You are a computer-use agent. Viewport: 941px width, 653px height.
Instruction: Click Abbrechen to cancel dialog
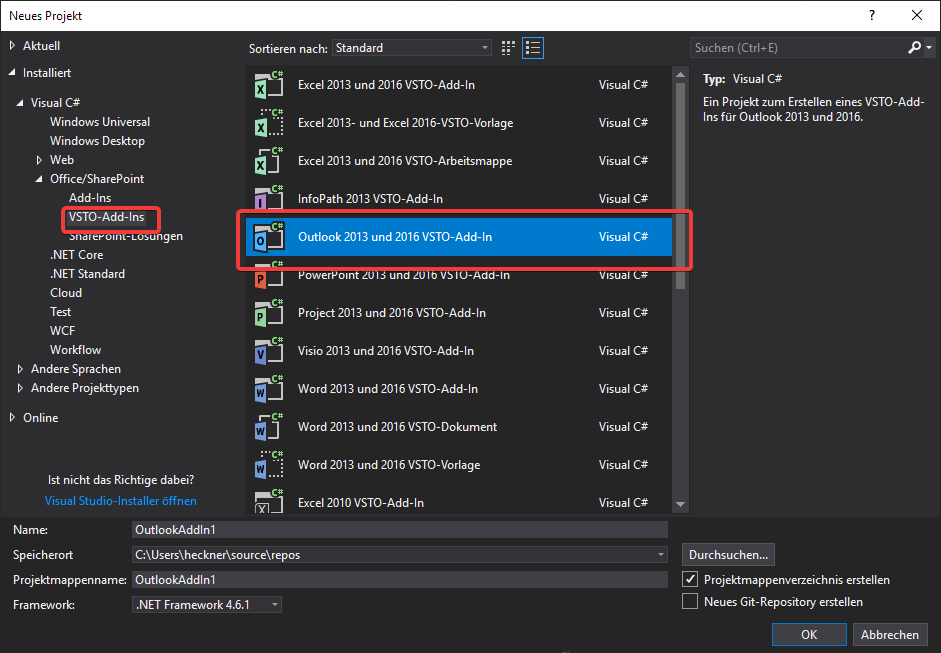click(889, 634)
